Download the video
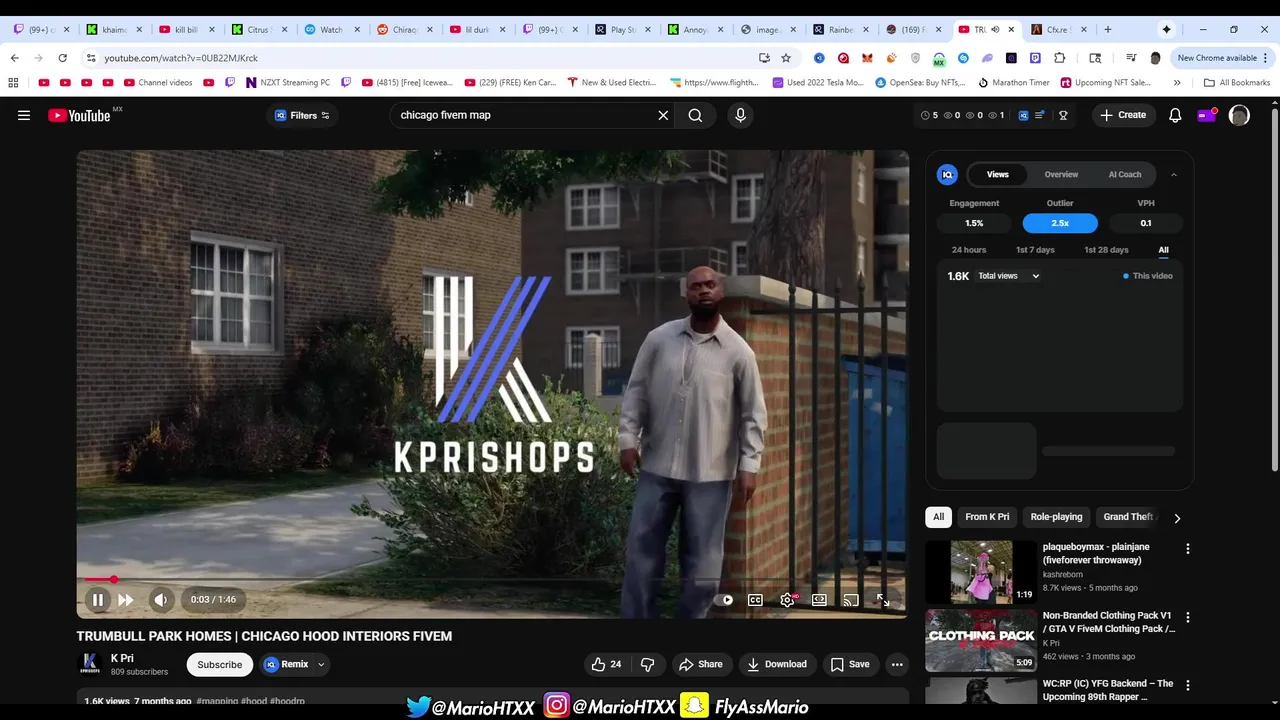1280x720 pixels. (776, 664)
